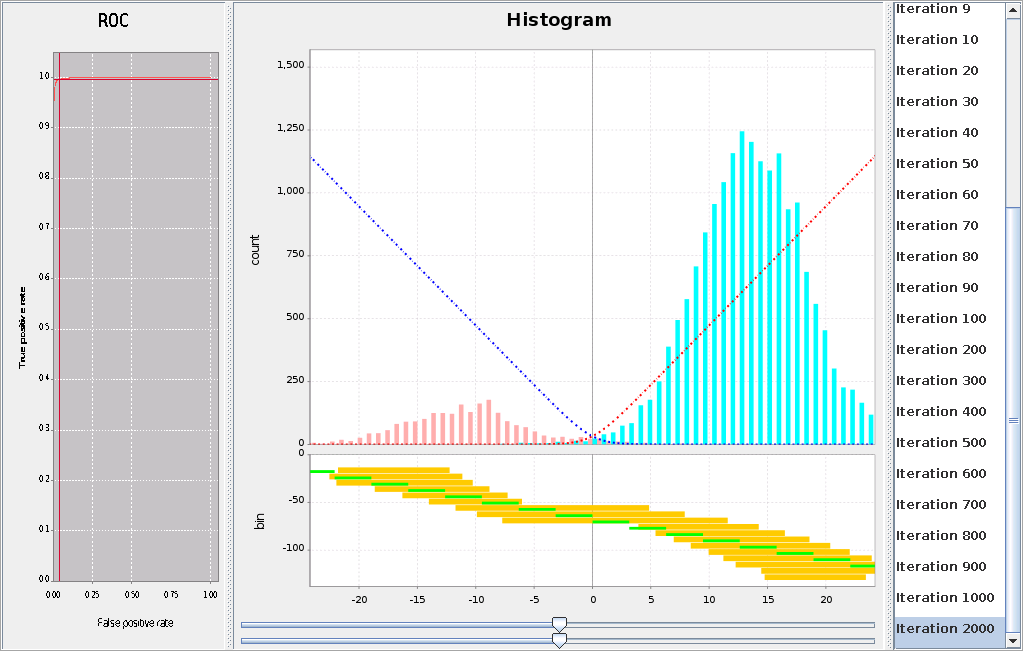
Task: Click Iteration 700 in the list
Action: click(940, 505)
